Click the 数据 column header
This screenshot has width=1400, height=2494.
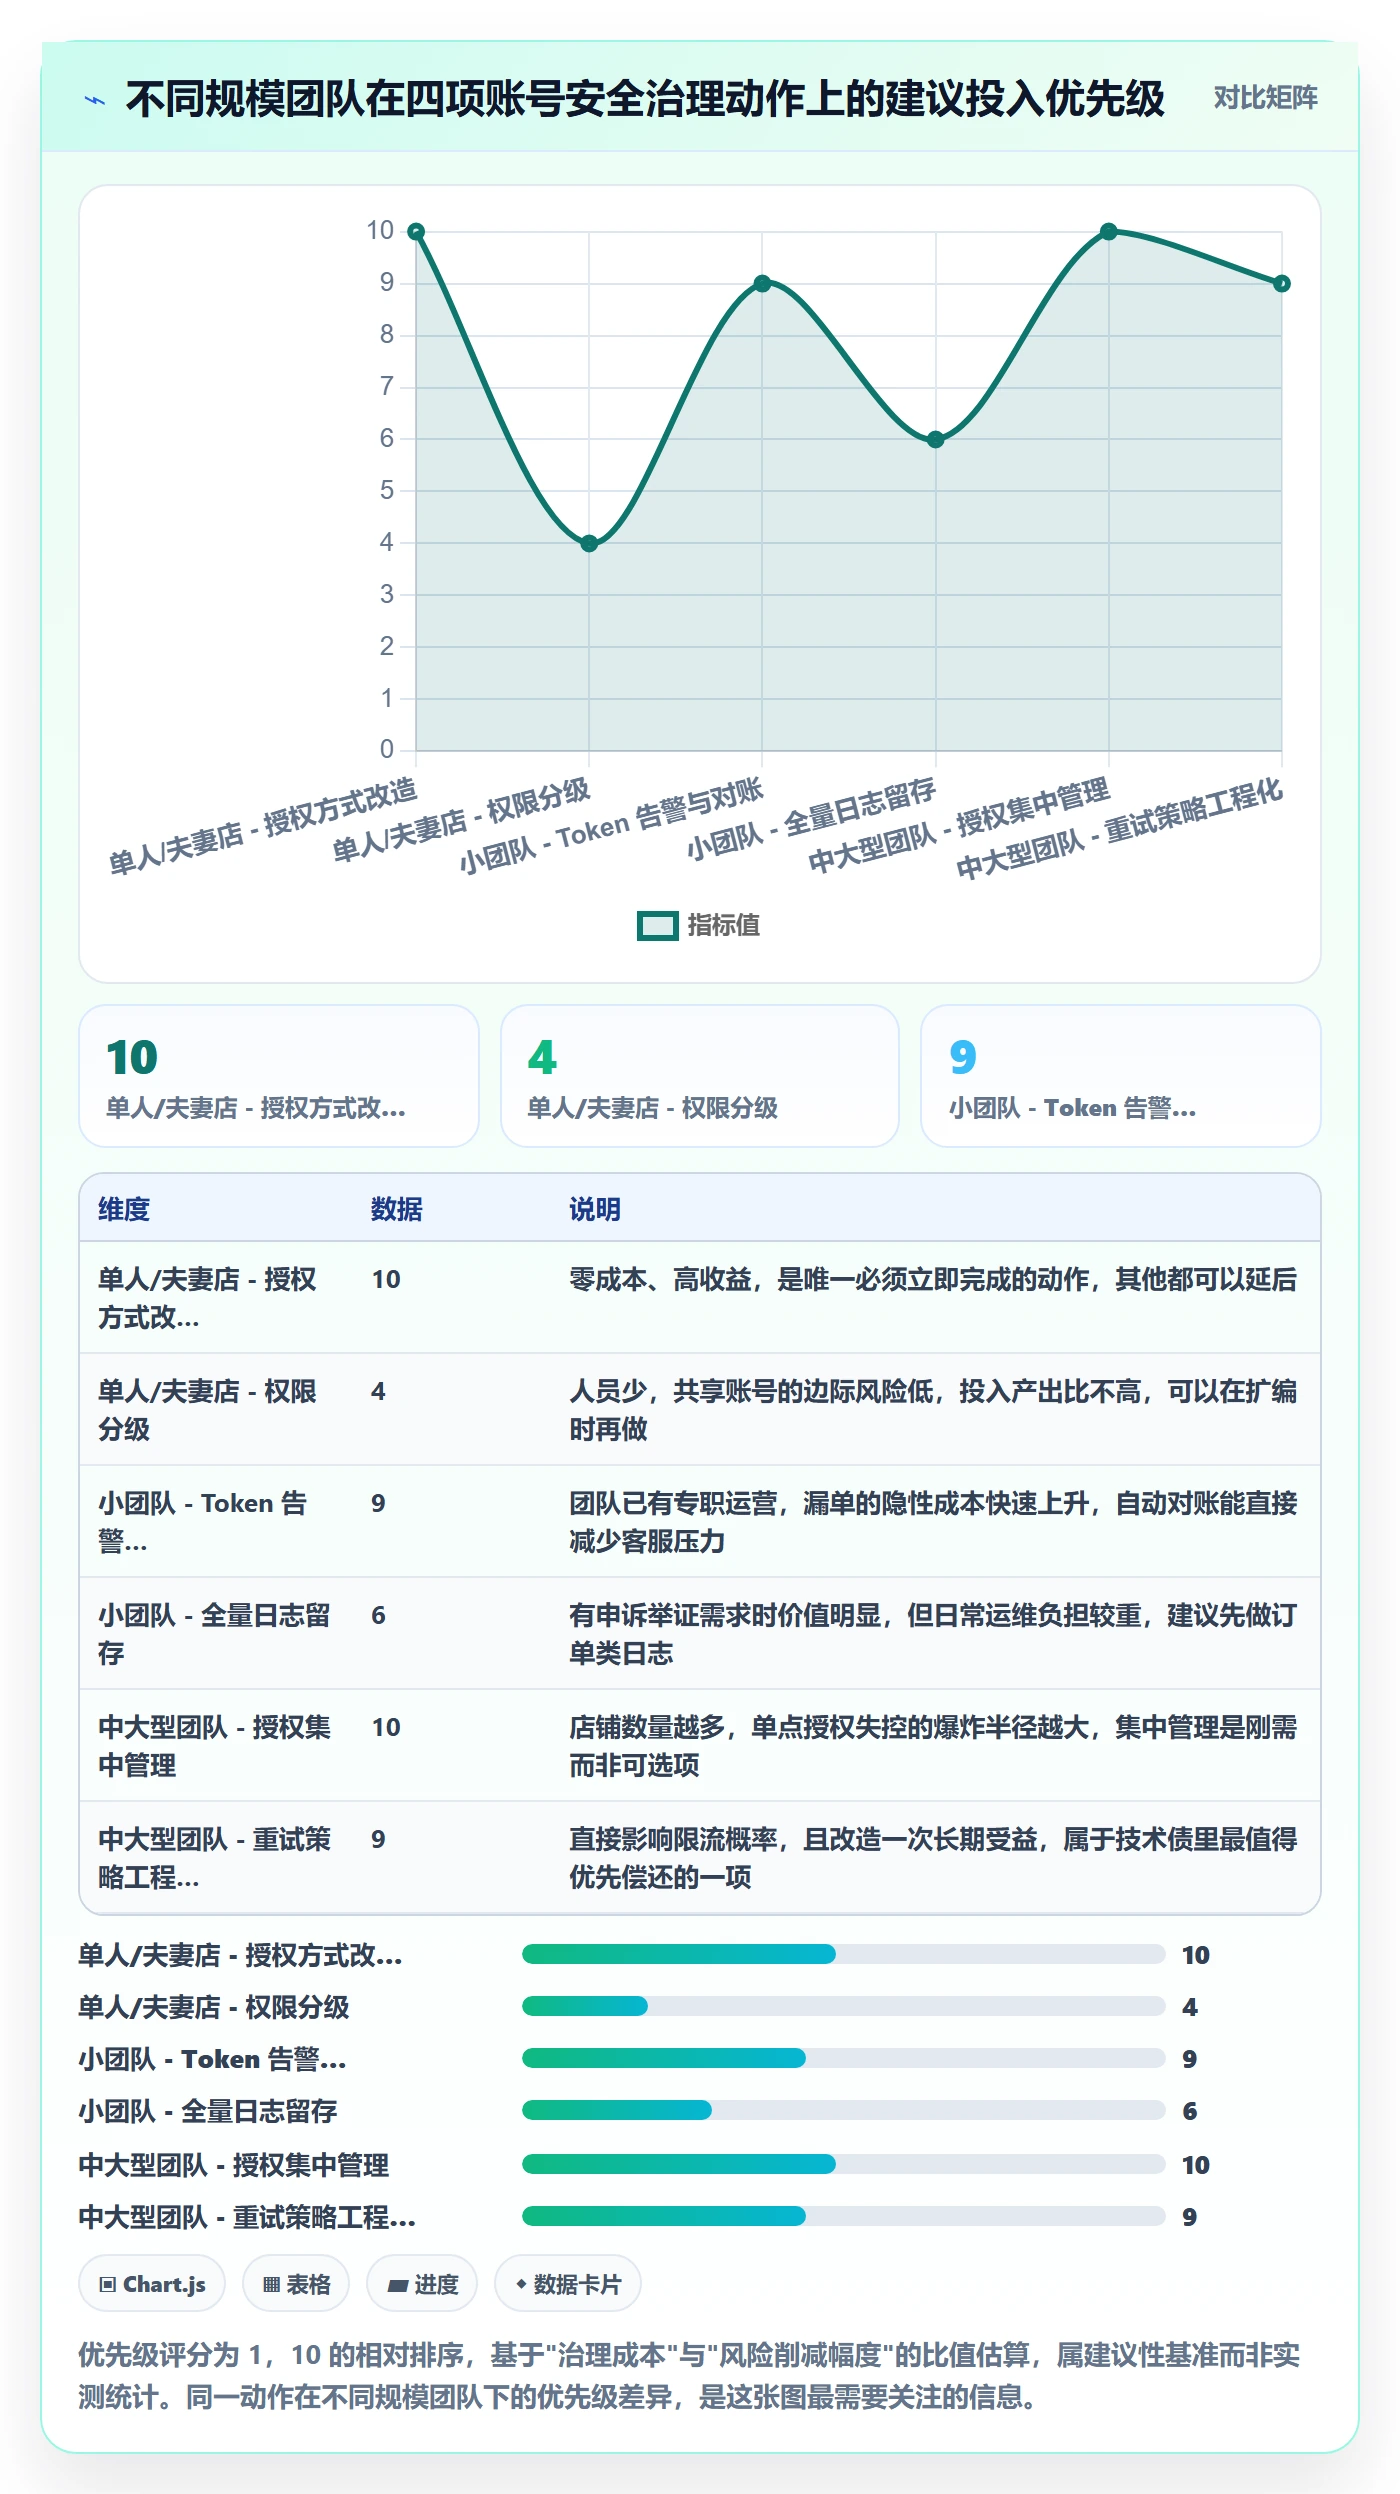click(396, 1209)
